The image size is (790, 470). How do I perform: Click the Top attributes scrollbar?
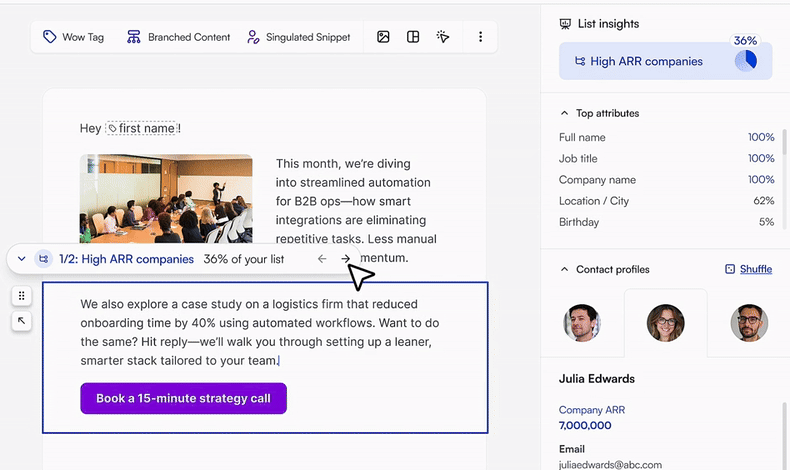pos(783,142)
